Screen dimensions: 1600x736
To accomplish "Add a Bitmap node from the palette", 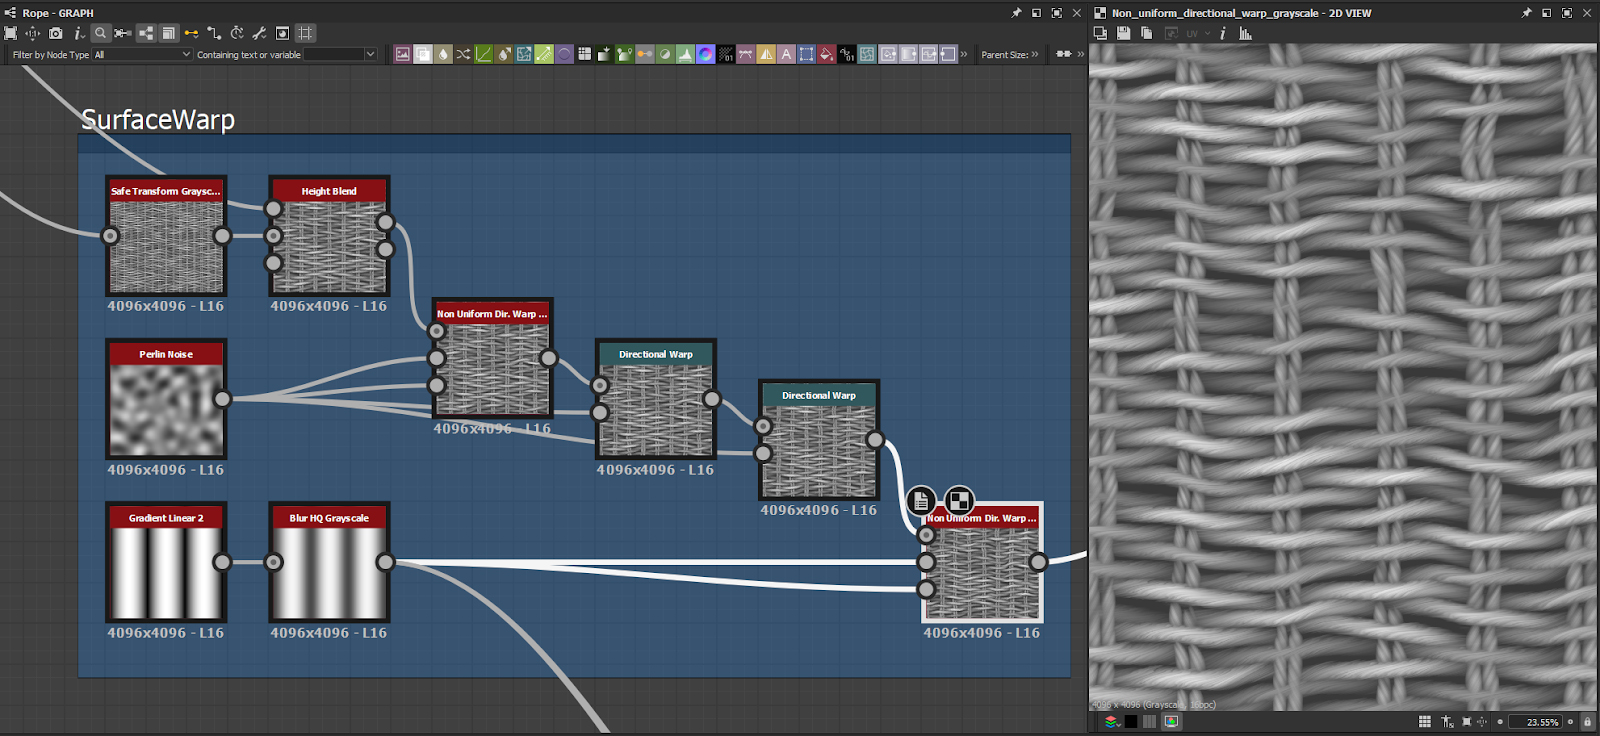I will tap(403, 54).
